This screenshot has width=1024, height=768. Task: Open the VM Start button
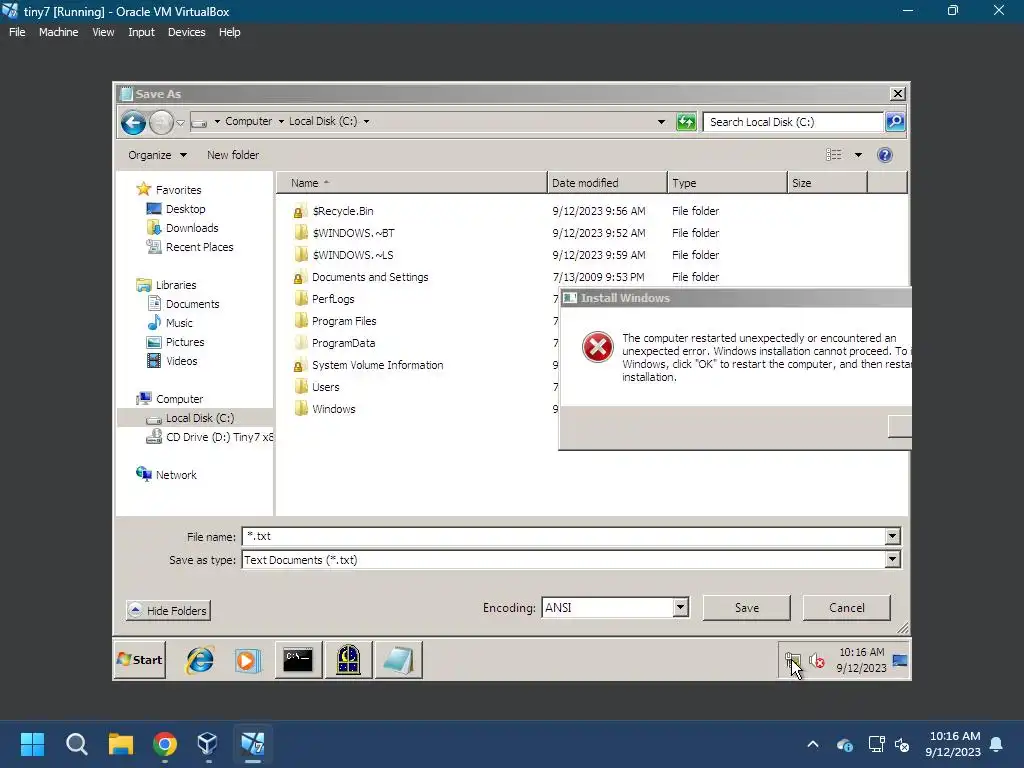click(140, 660)
